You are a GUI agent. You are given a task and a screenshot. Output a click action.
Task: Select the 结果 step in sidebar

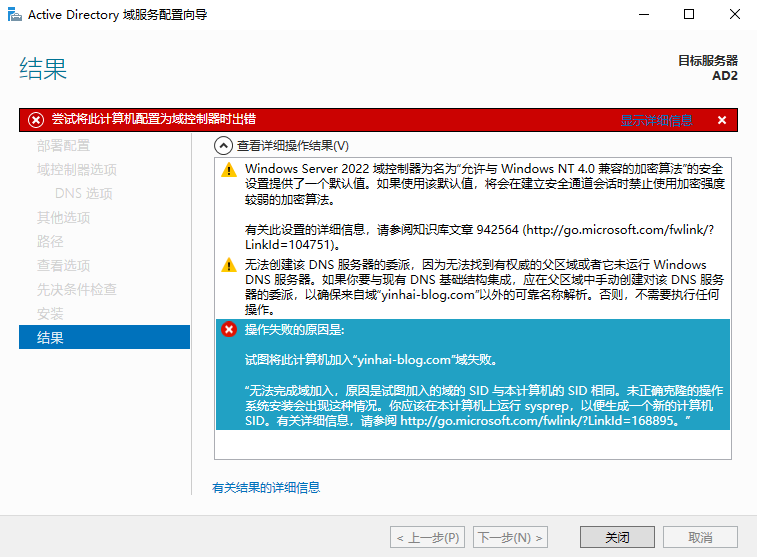[104, 337]
